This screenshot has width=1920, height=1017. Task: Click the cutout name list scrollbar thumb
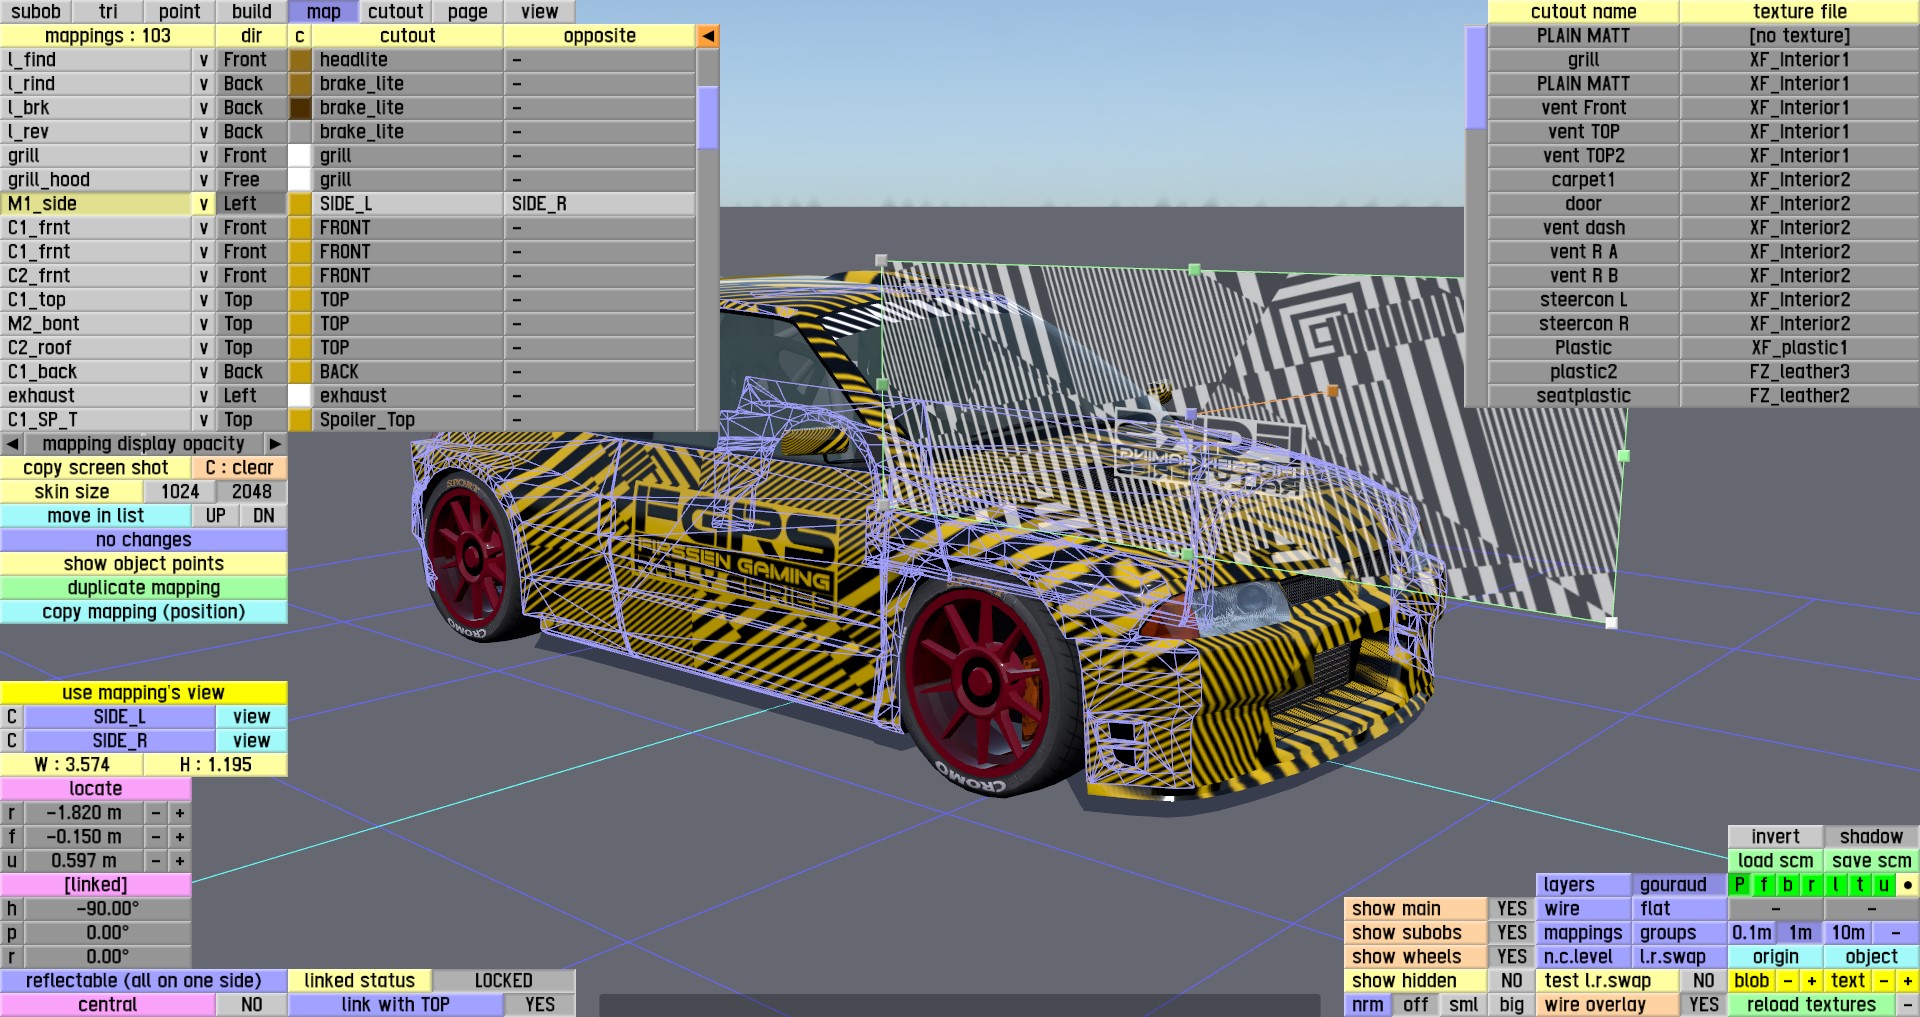pos(1476,78)
